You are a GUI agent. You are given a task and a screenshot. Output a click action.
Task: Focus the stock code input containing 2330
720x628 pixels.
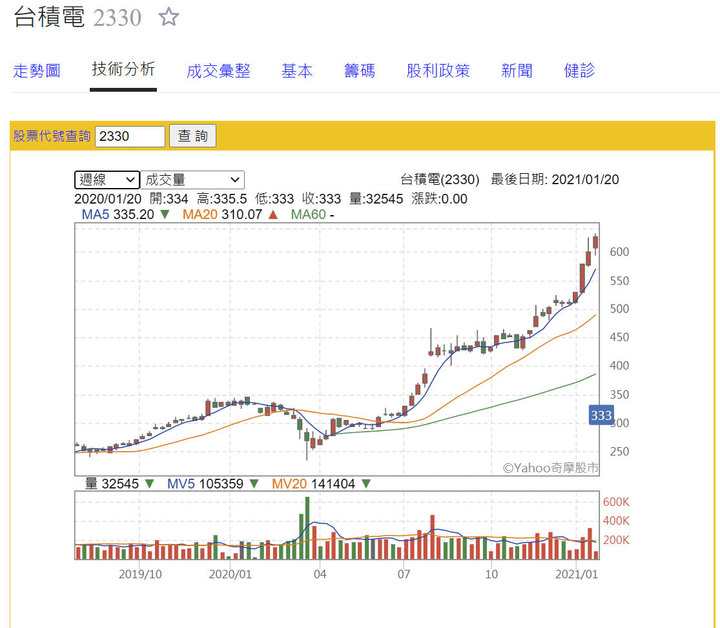click(130, 136)
